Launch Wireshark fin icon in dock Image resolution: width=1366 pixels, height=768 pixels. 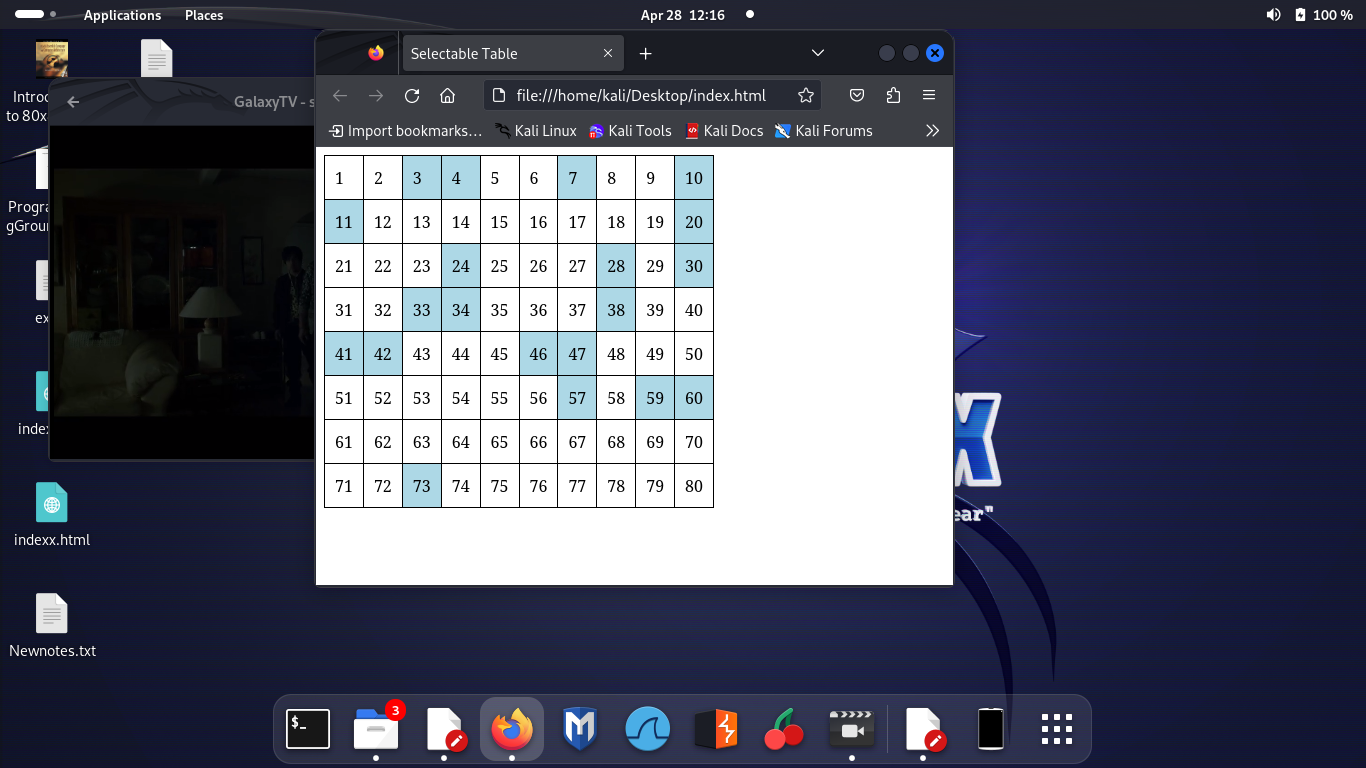point(648,729)
